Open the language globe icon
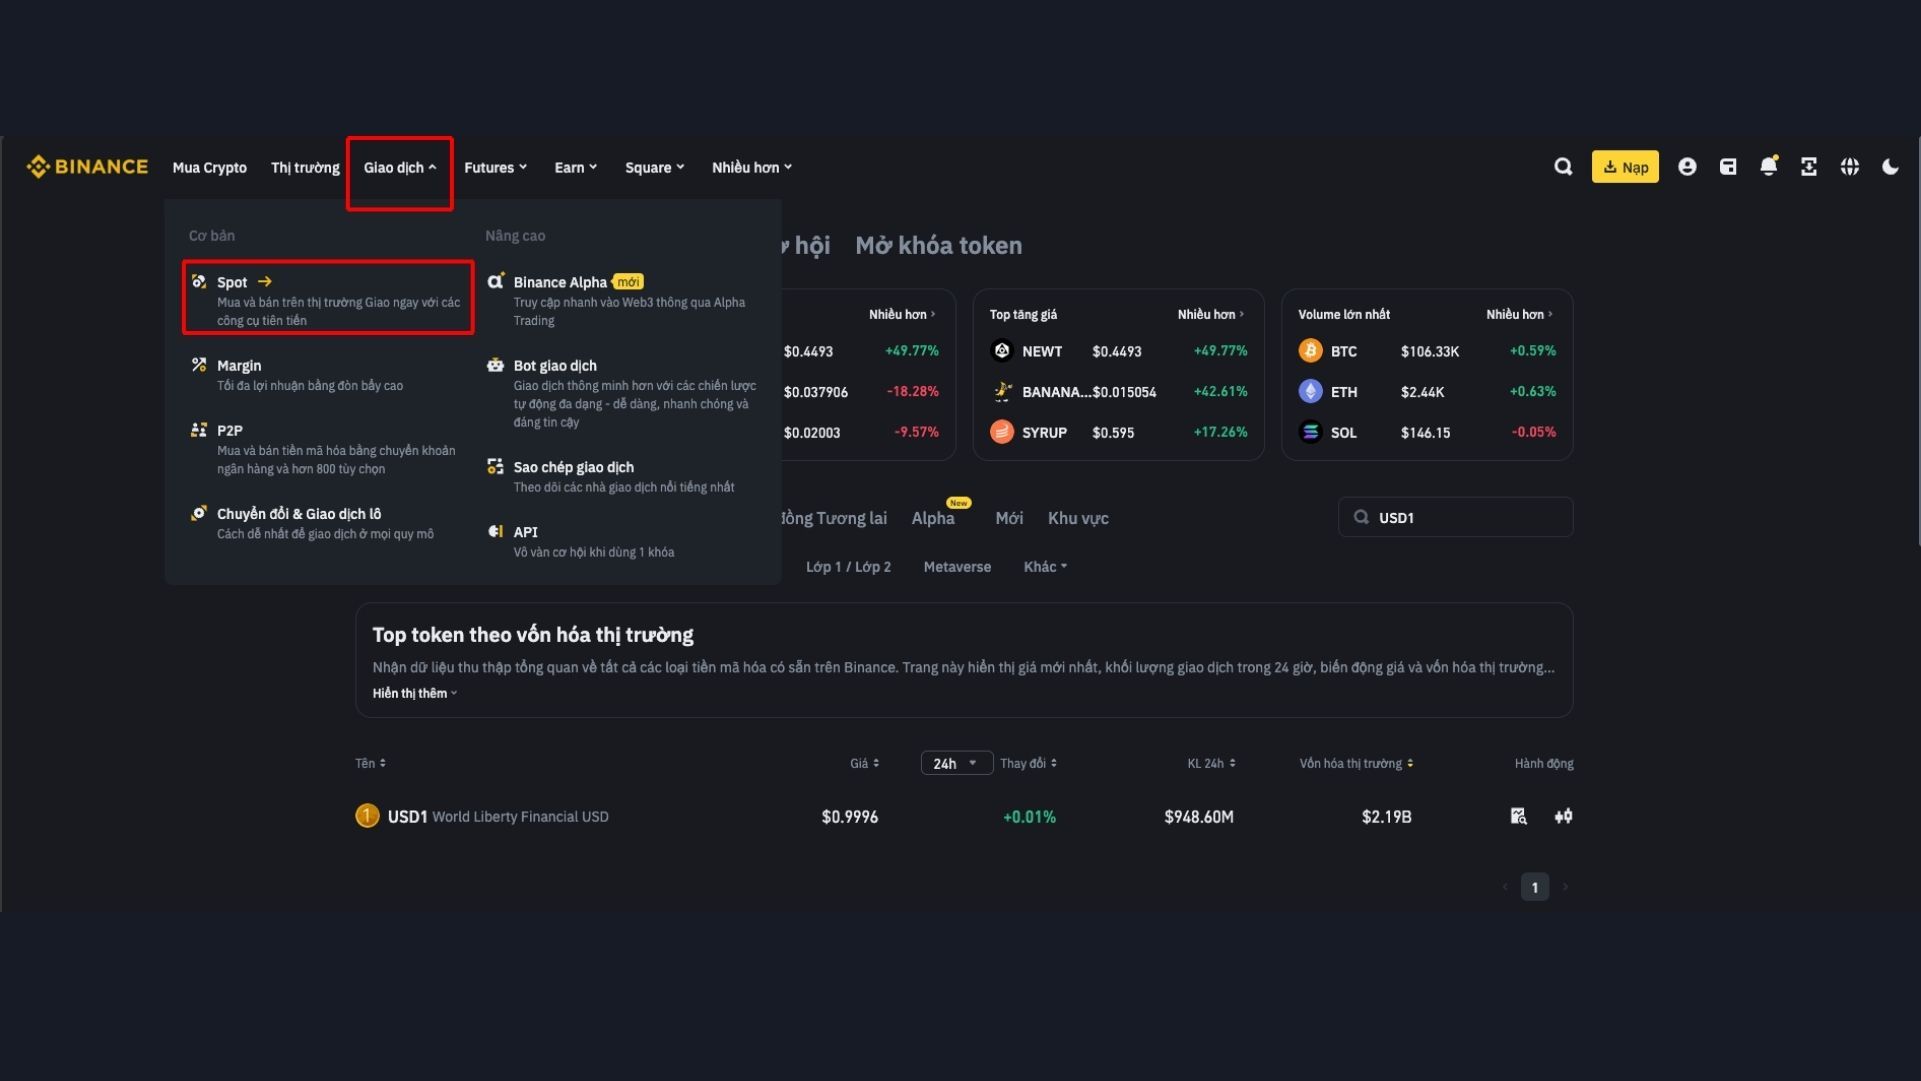Image resolution: width=1921 pixels, height=1081 pixels. (1850, 167)
